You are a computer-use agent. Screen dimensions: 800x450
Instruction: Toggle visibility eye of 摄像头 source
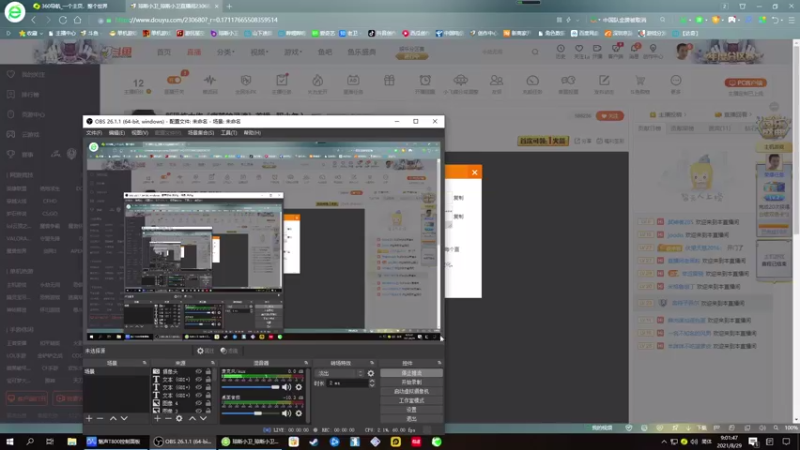[198, 371]
